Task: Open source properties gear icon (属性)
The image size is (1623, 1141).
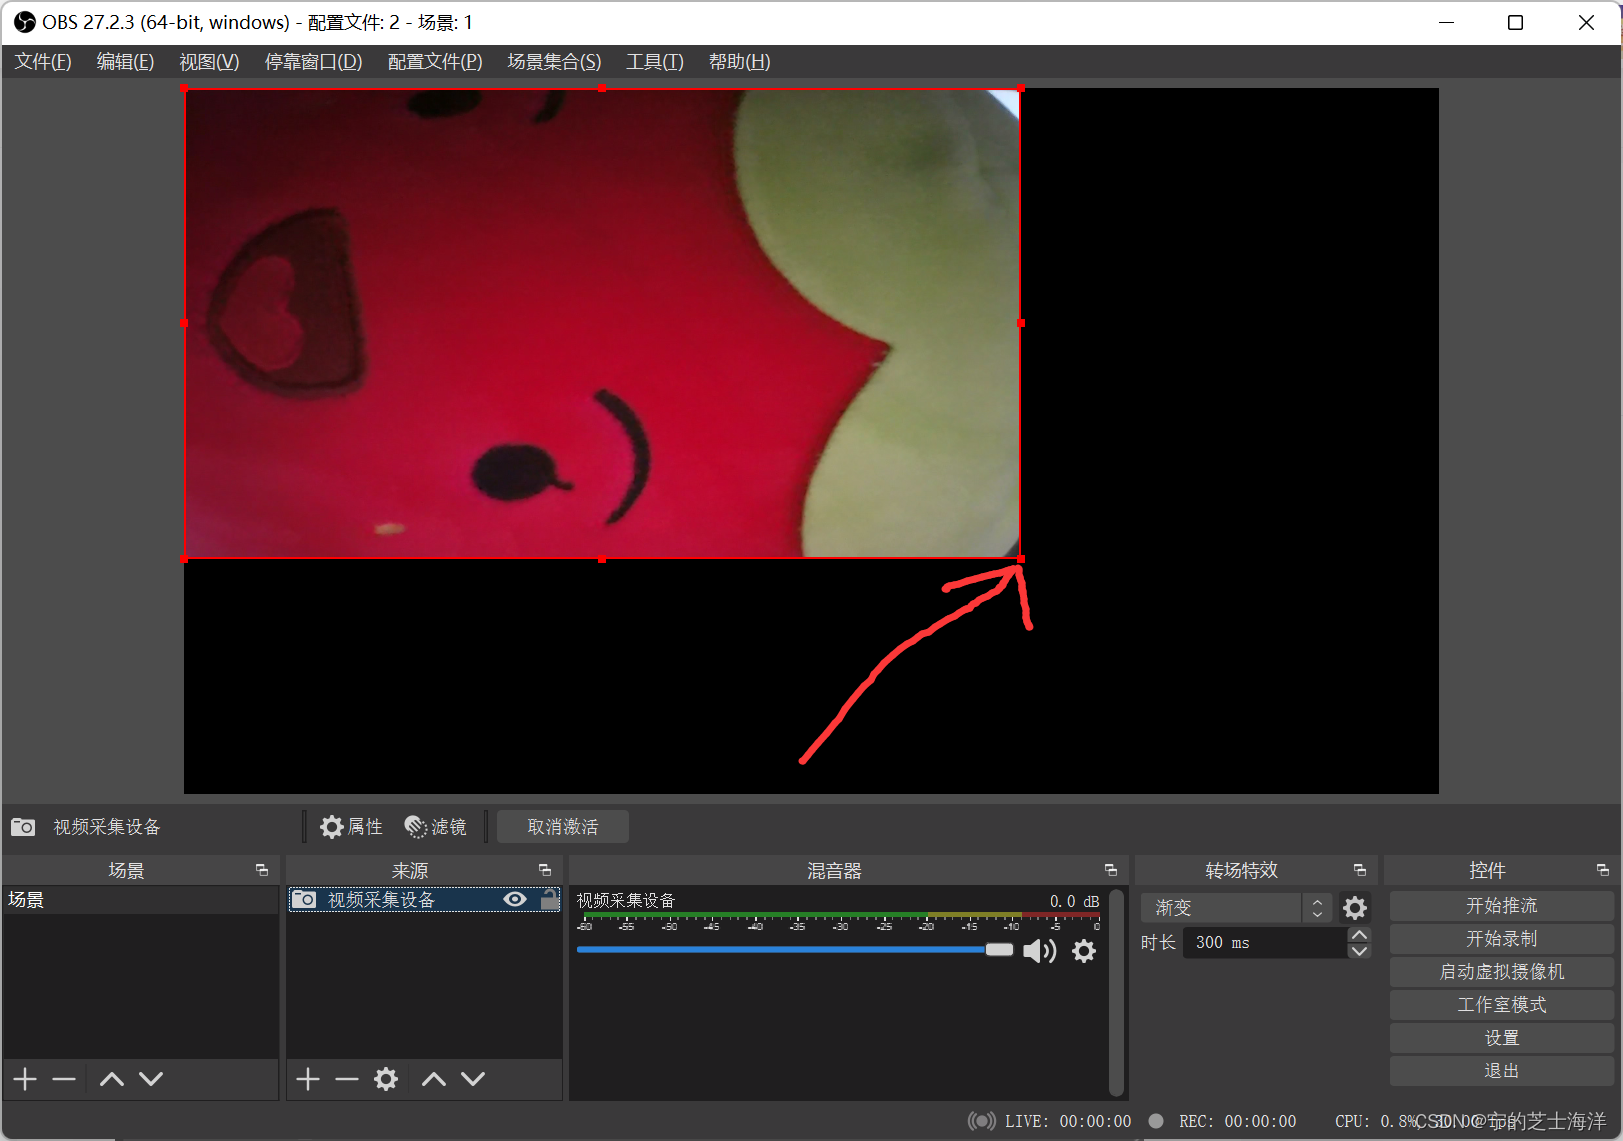Action: coord(331,827)
